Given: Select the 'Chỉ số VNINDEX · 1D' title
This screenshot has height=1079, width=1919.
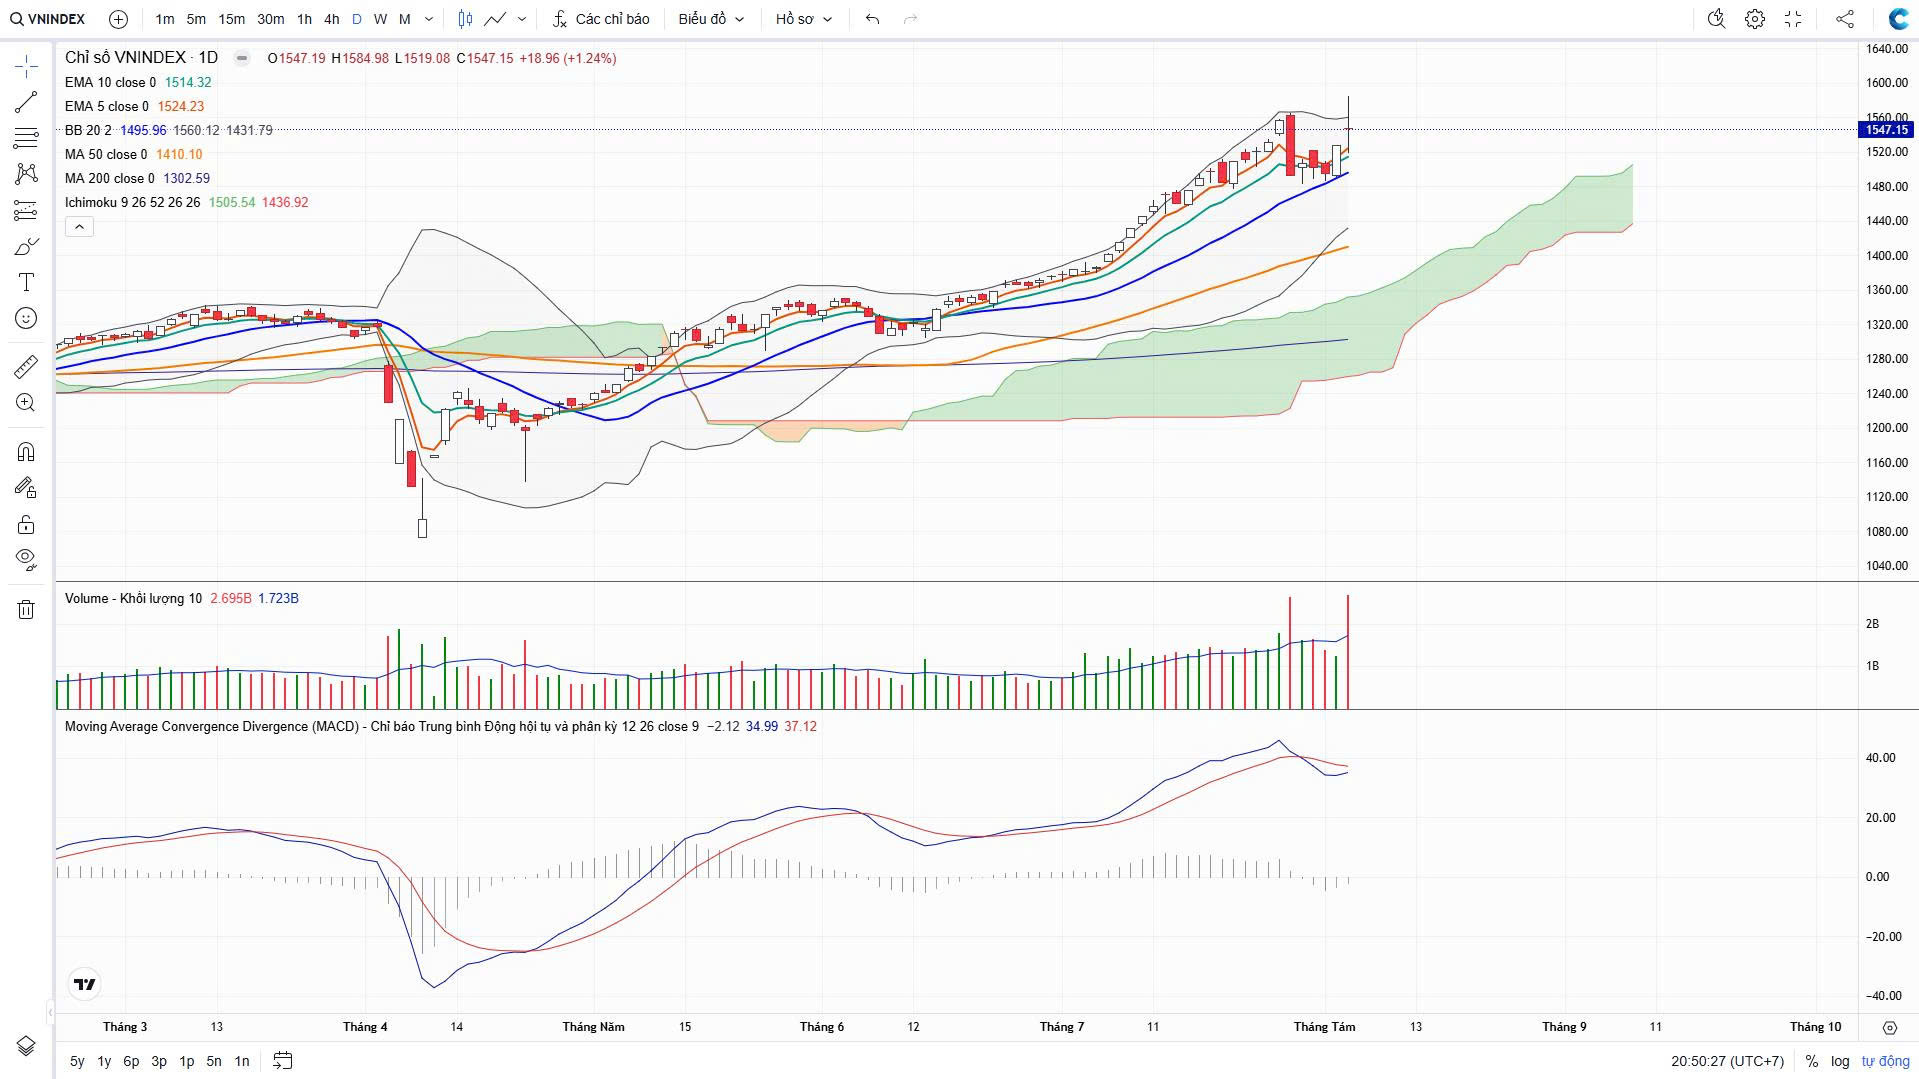Looking at the screenshot, I should coord(141,58).
